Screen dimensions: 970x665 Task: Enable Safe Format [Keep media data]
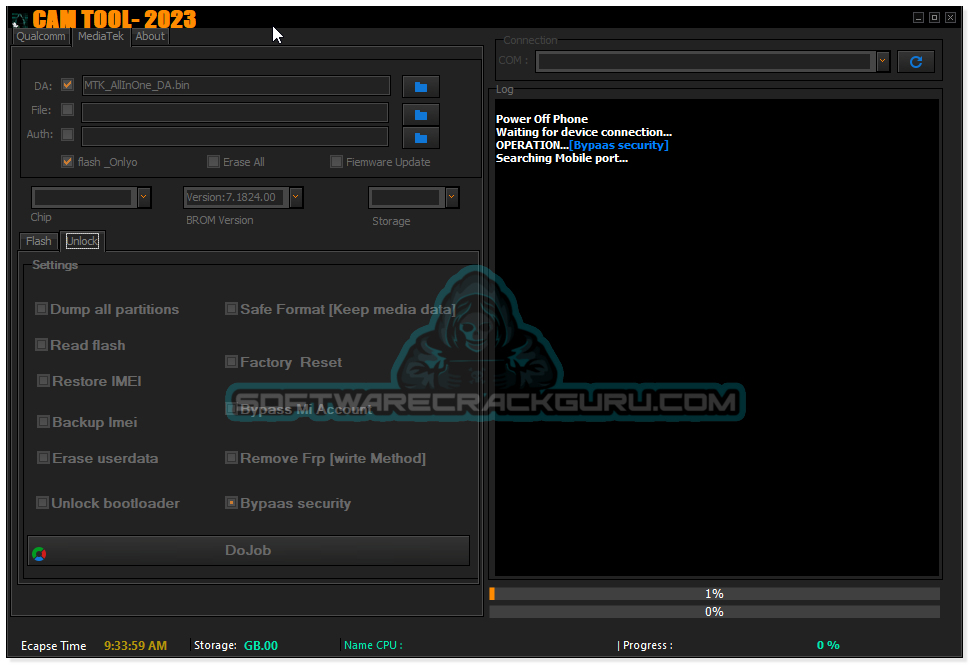pyautogui.click(x=231, y=308)
